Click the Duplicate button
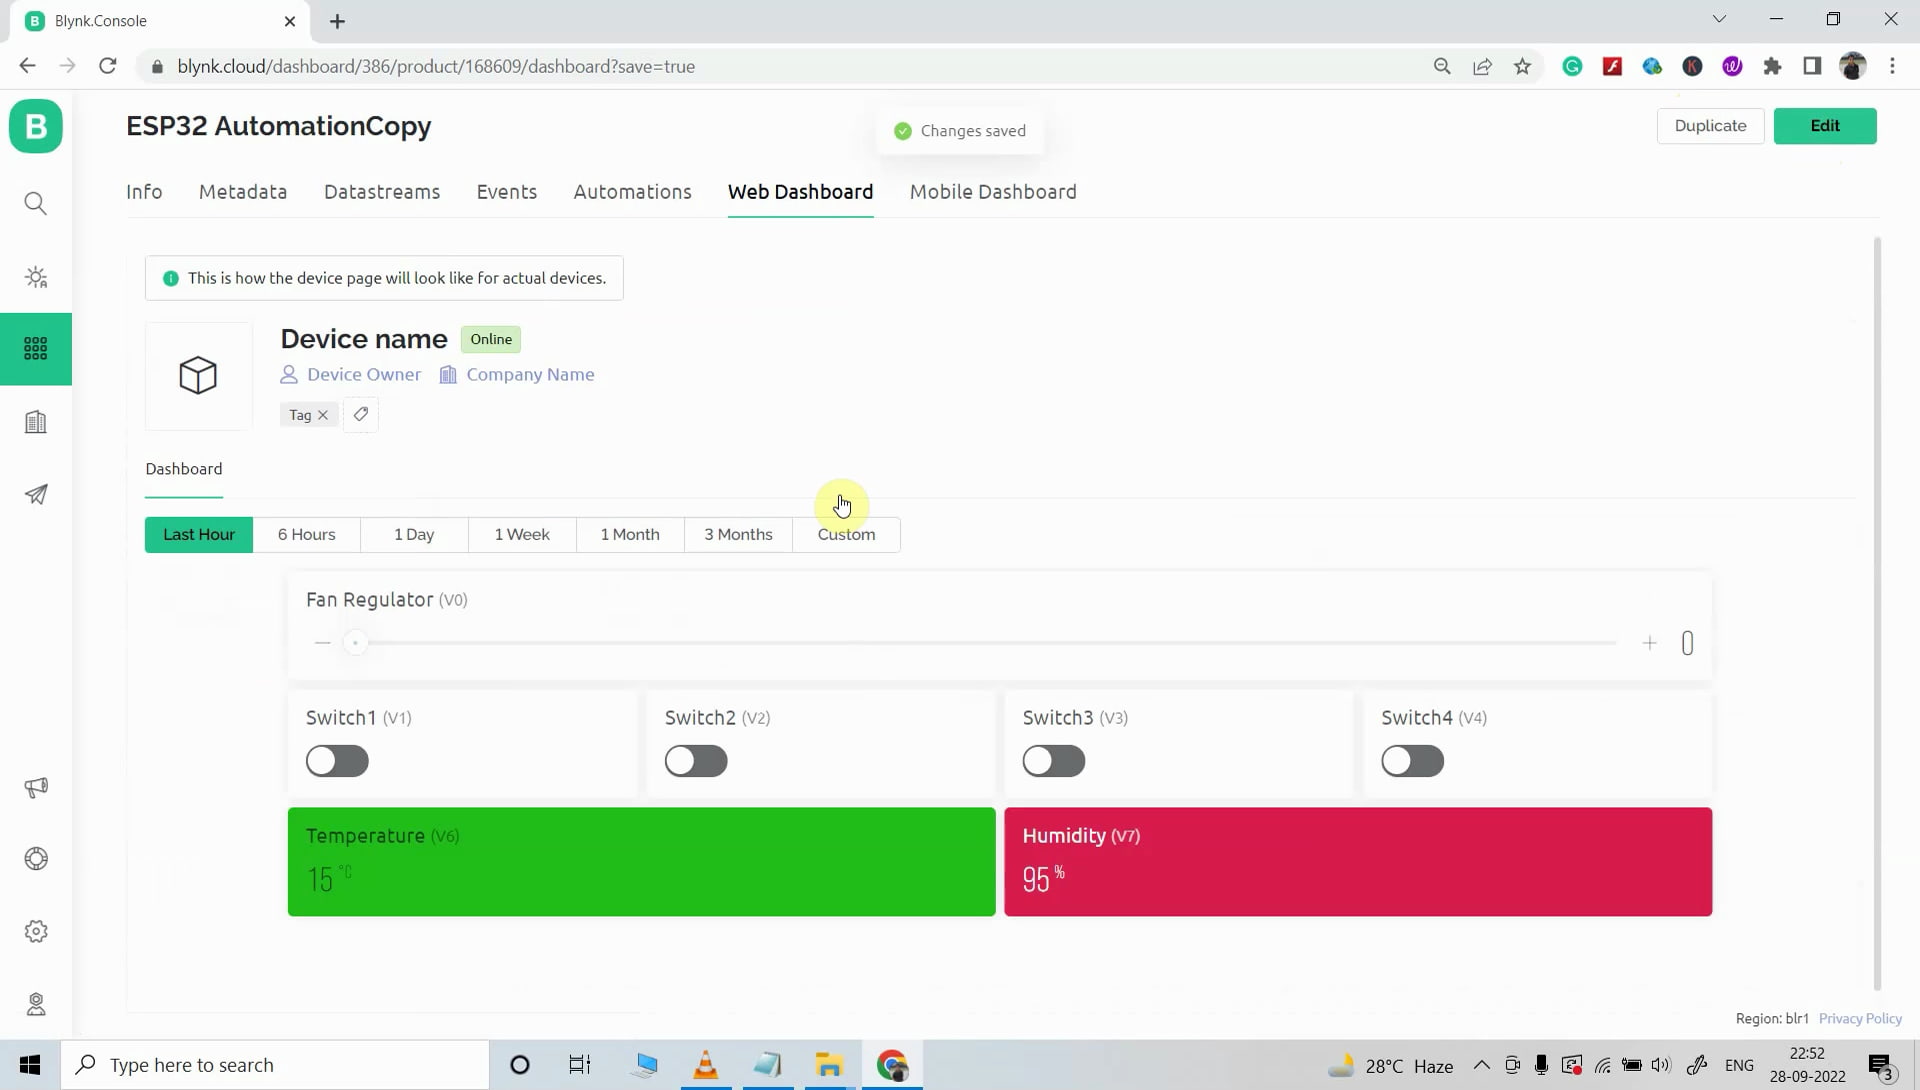 pos(1710,126)
